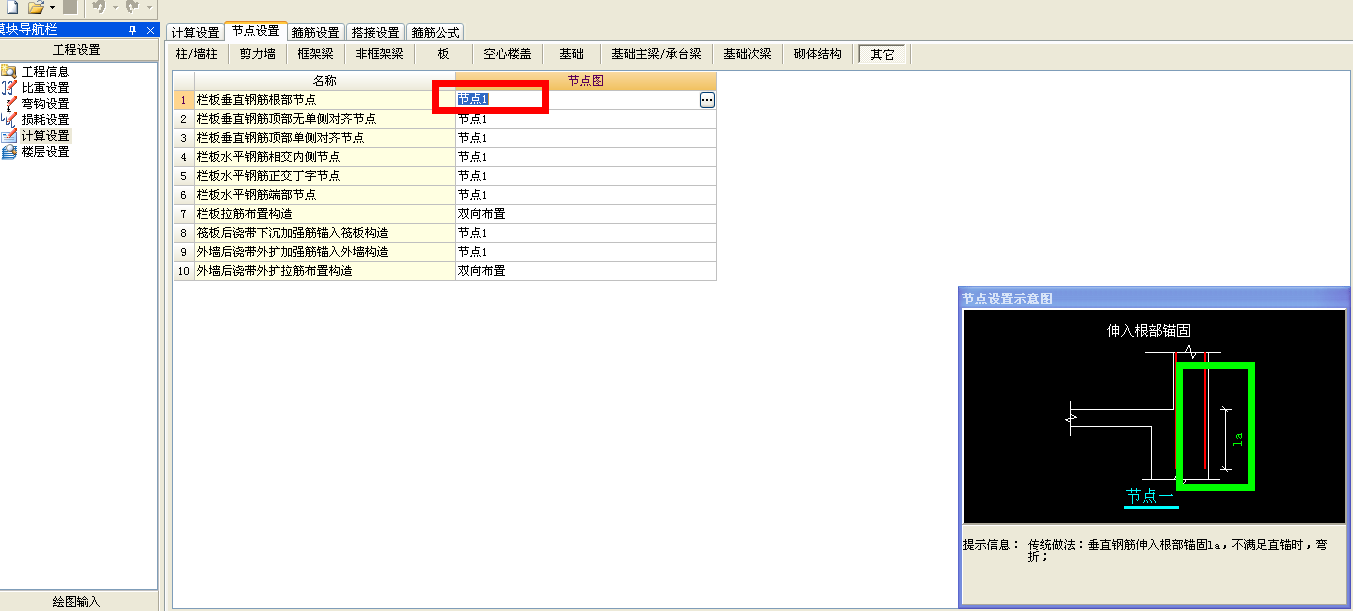Screen dimensions: 1353x611
Task: Click the 比重设置 icon
Action: tap(10, 88)
